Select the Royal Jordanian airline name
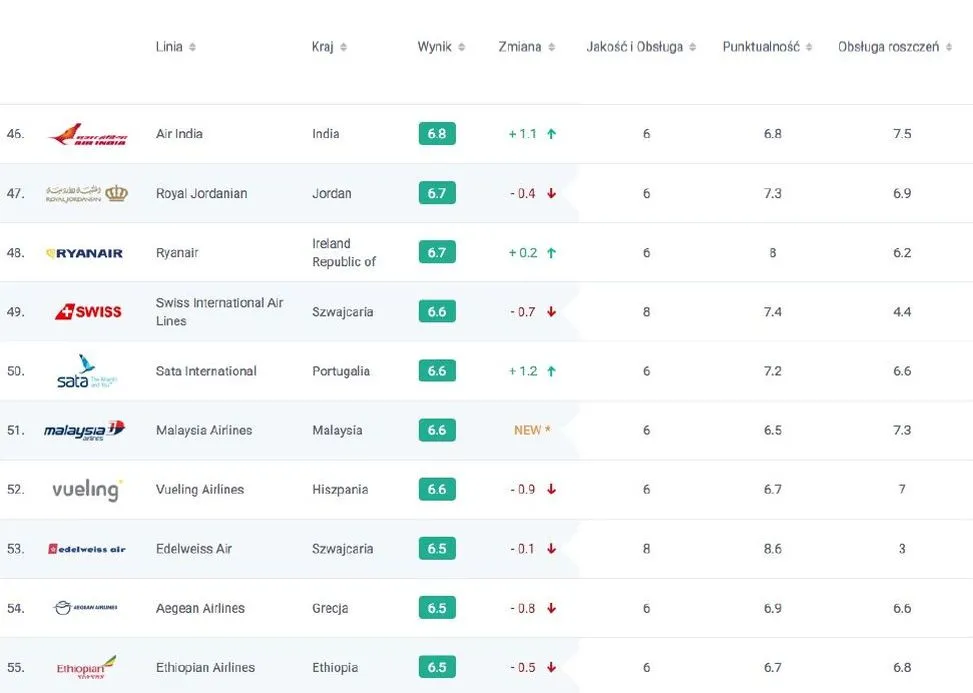The image size is (973, 693). point(202,194)
